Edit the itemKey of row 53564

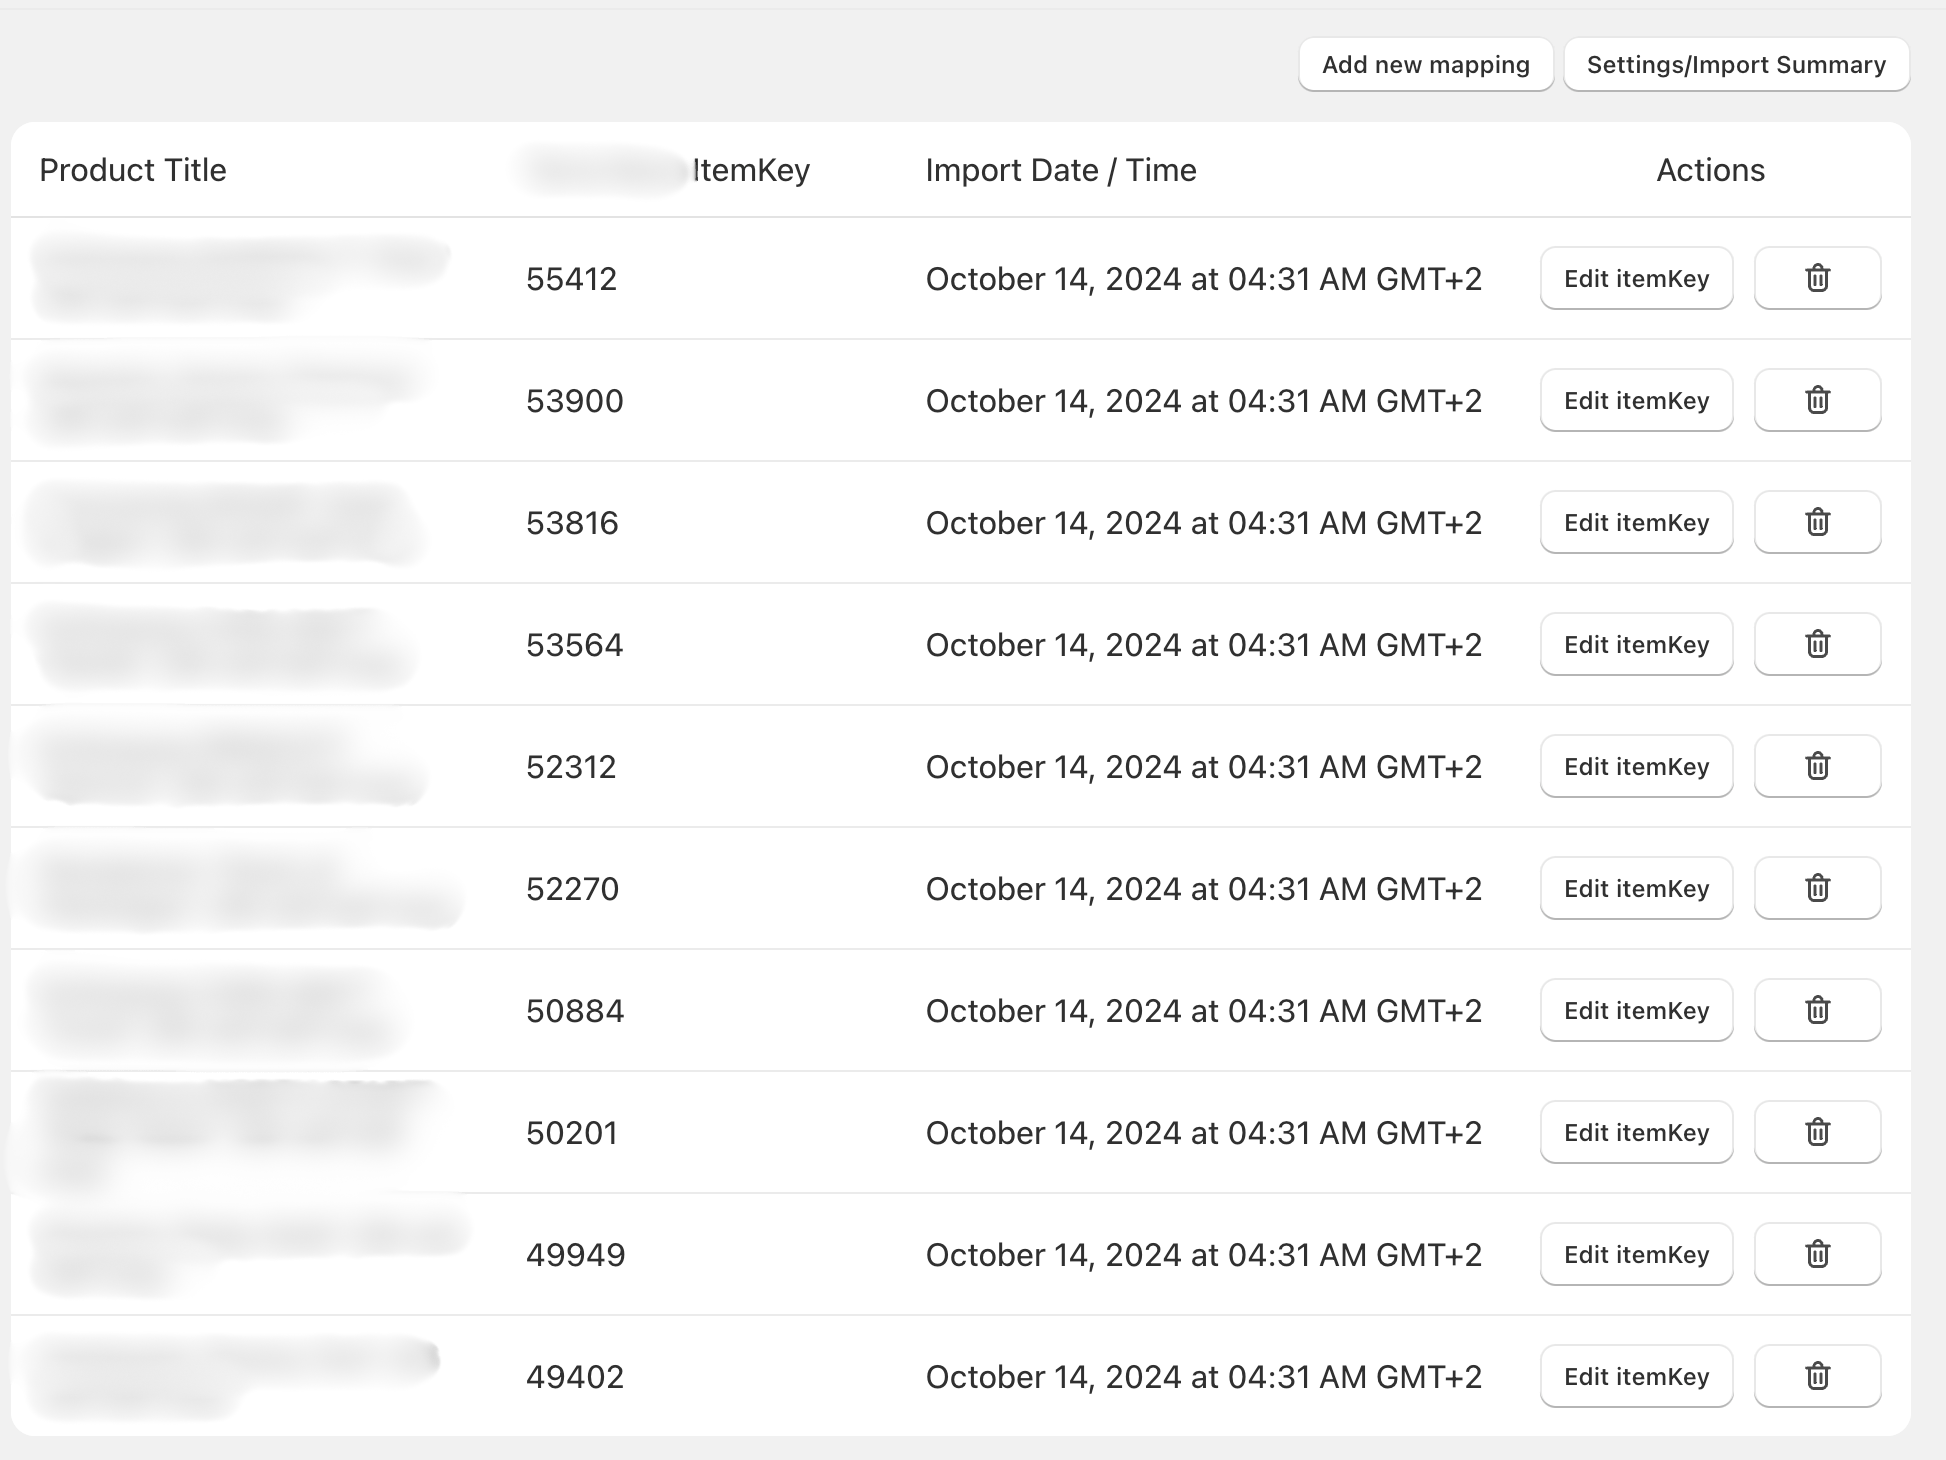pos(1636,644)
